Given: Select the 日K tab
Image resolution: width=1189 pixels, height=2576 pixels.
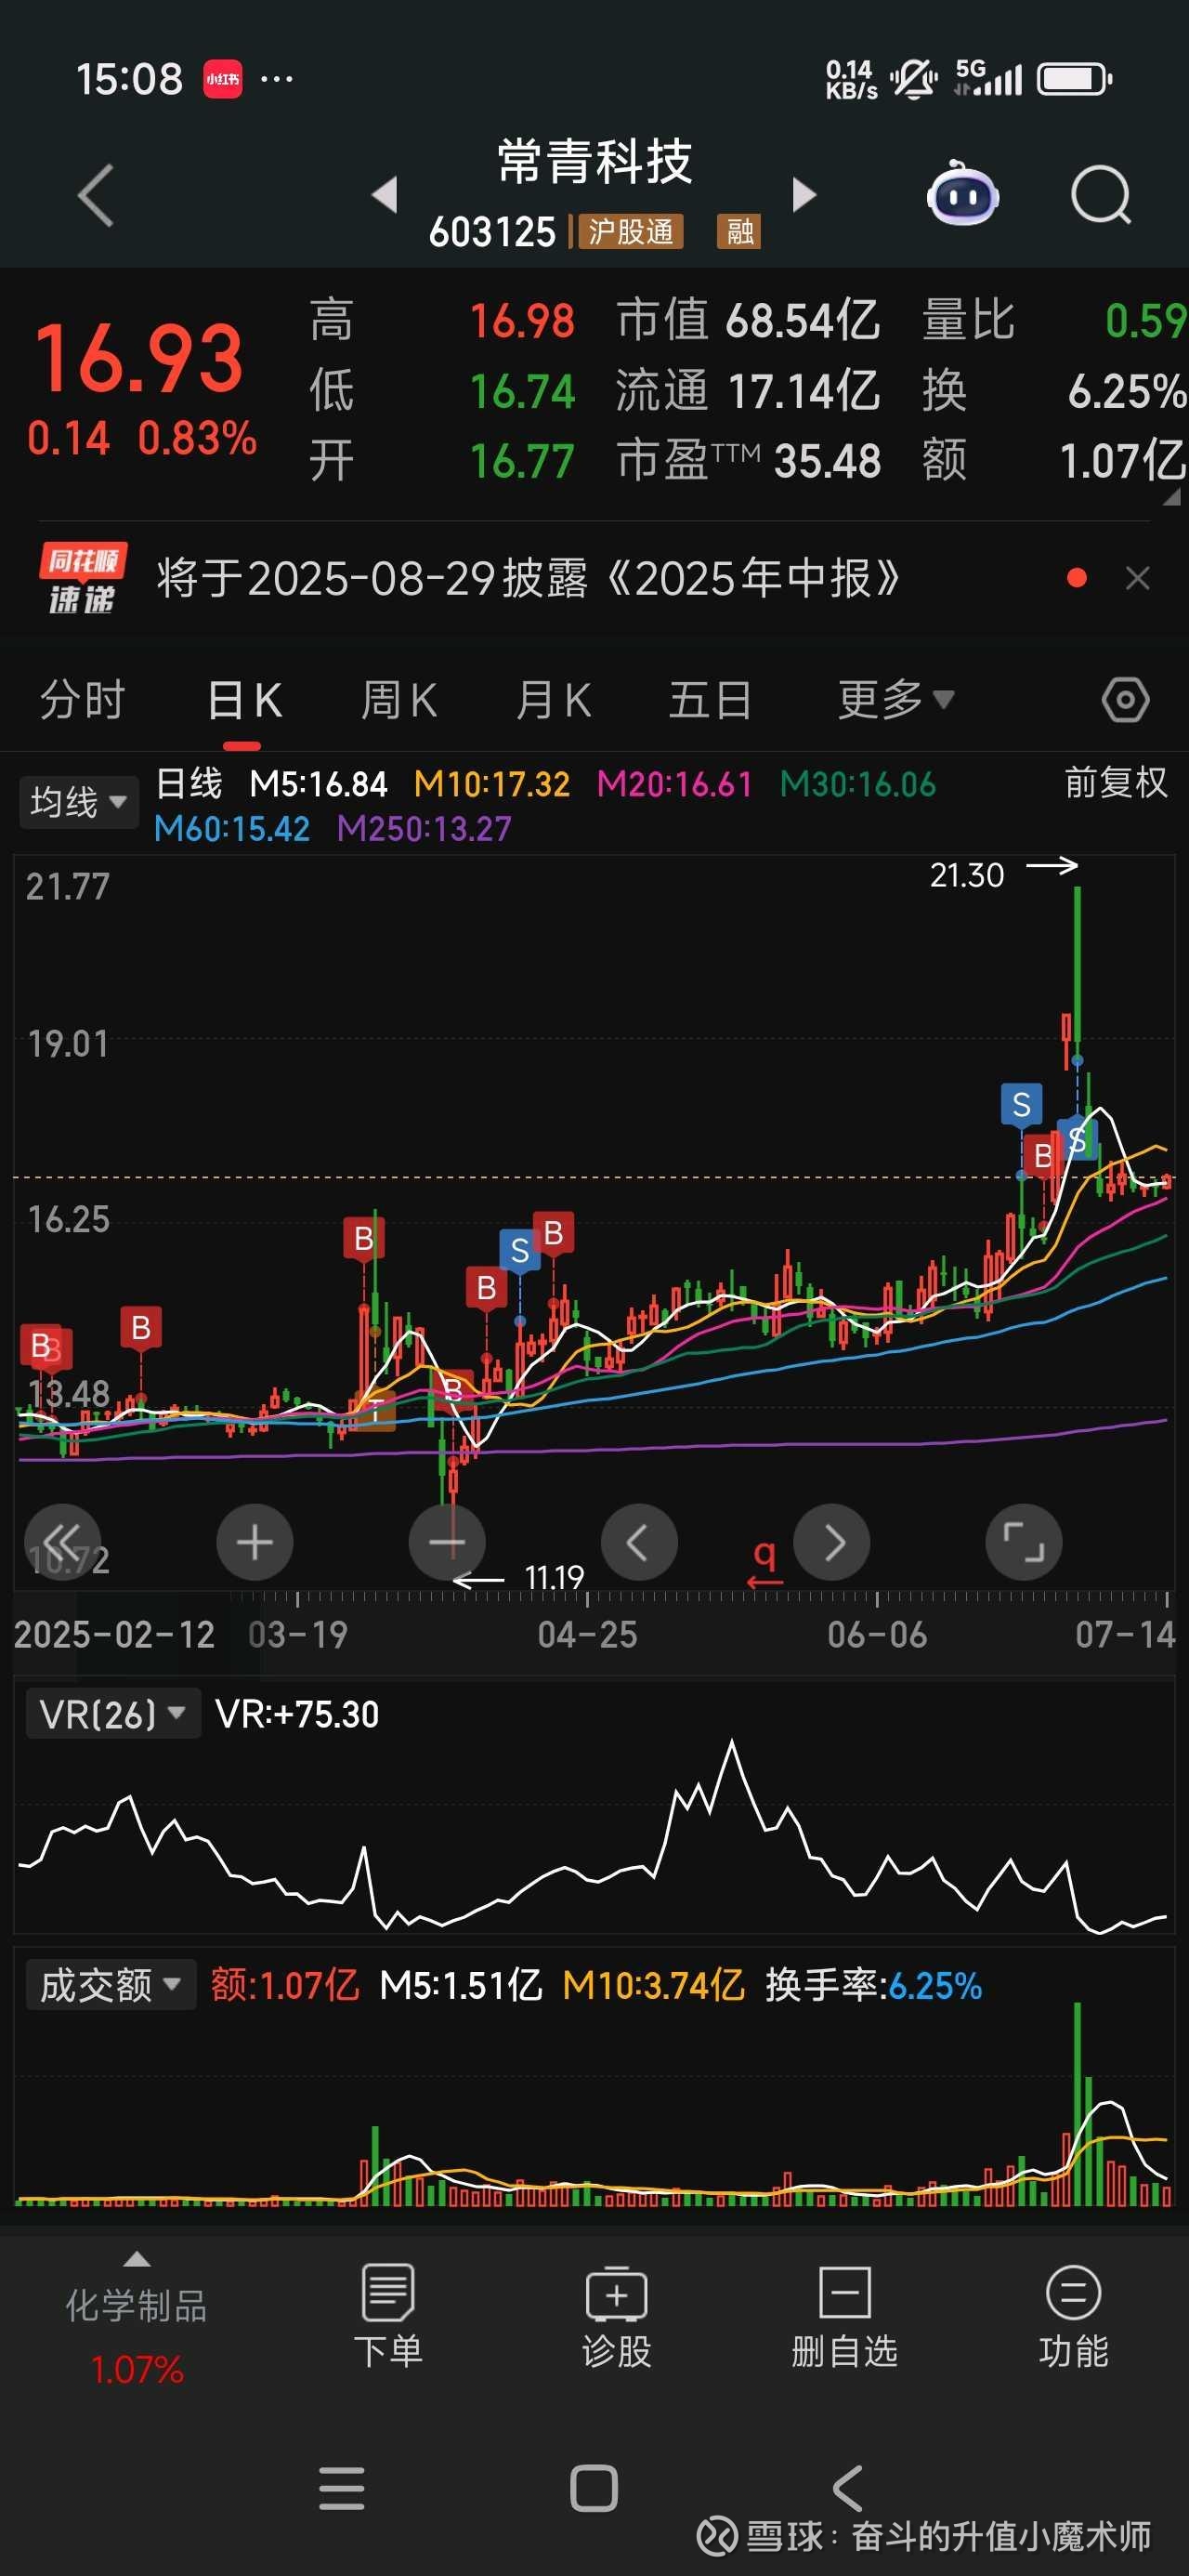Looking at the screenshot, I should click(243, 699).
